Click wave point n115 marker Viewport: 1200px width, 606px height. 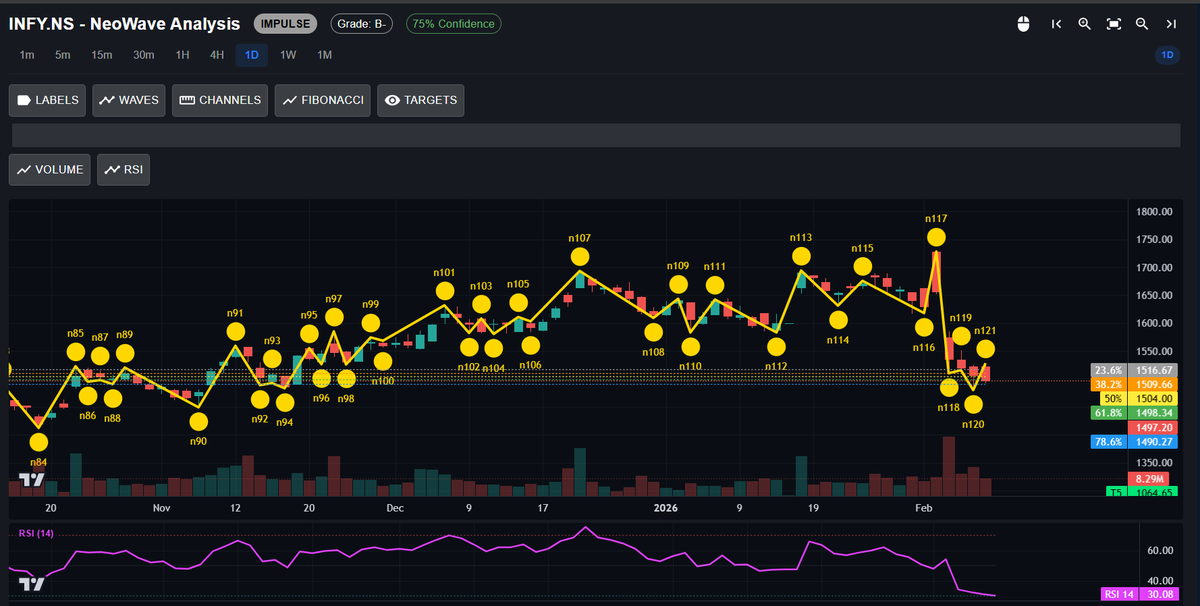coord(862,266)
